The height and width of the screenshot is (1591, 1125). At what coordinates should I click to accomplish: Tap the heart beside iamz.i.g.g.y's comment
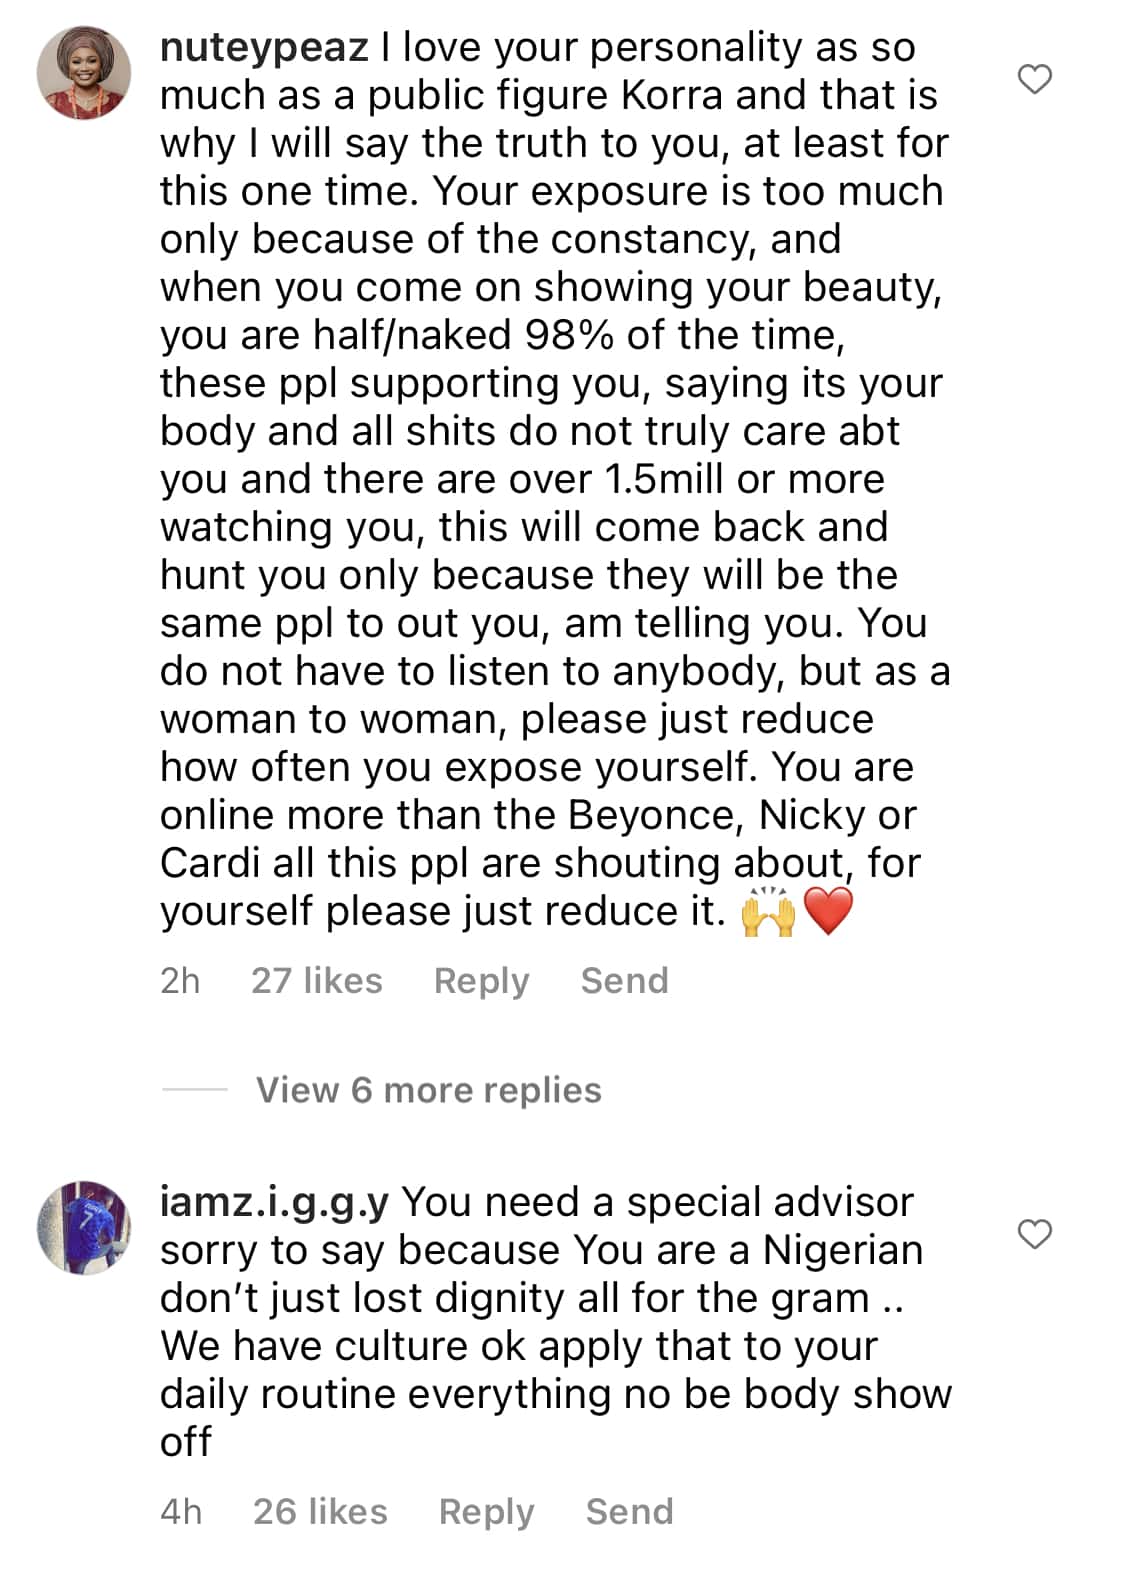(1034, 1234)
